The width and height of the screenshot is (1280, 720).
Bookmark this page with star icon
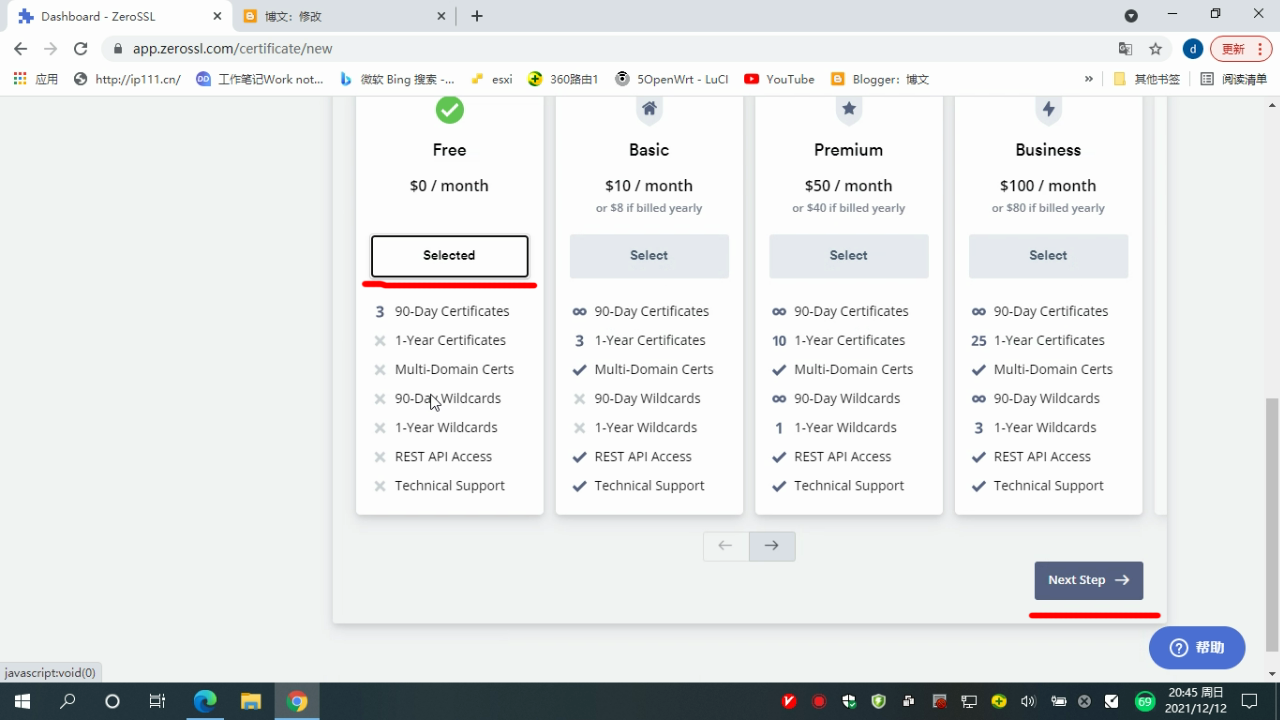[x=1156, y=48]
